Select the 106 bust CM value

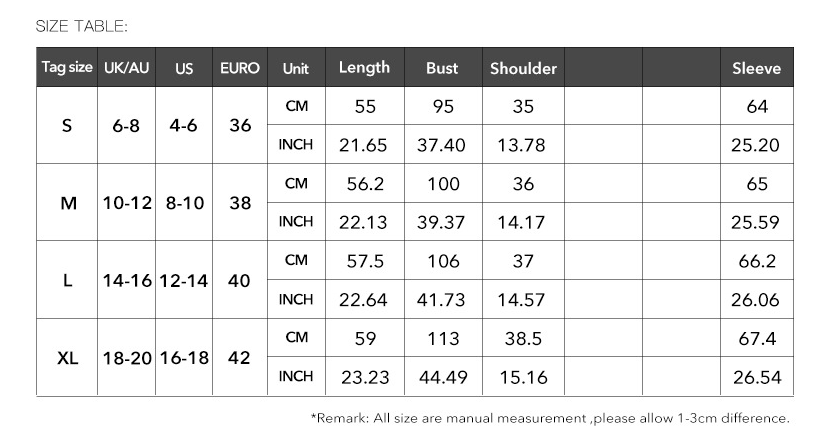(x=443, y=261)
